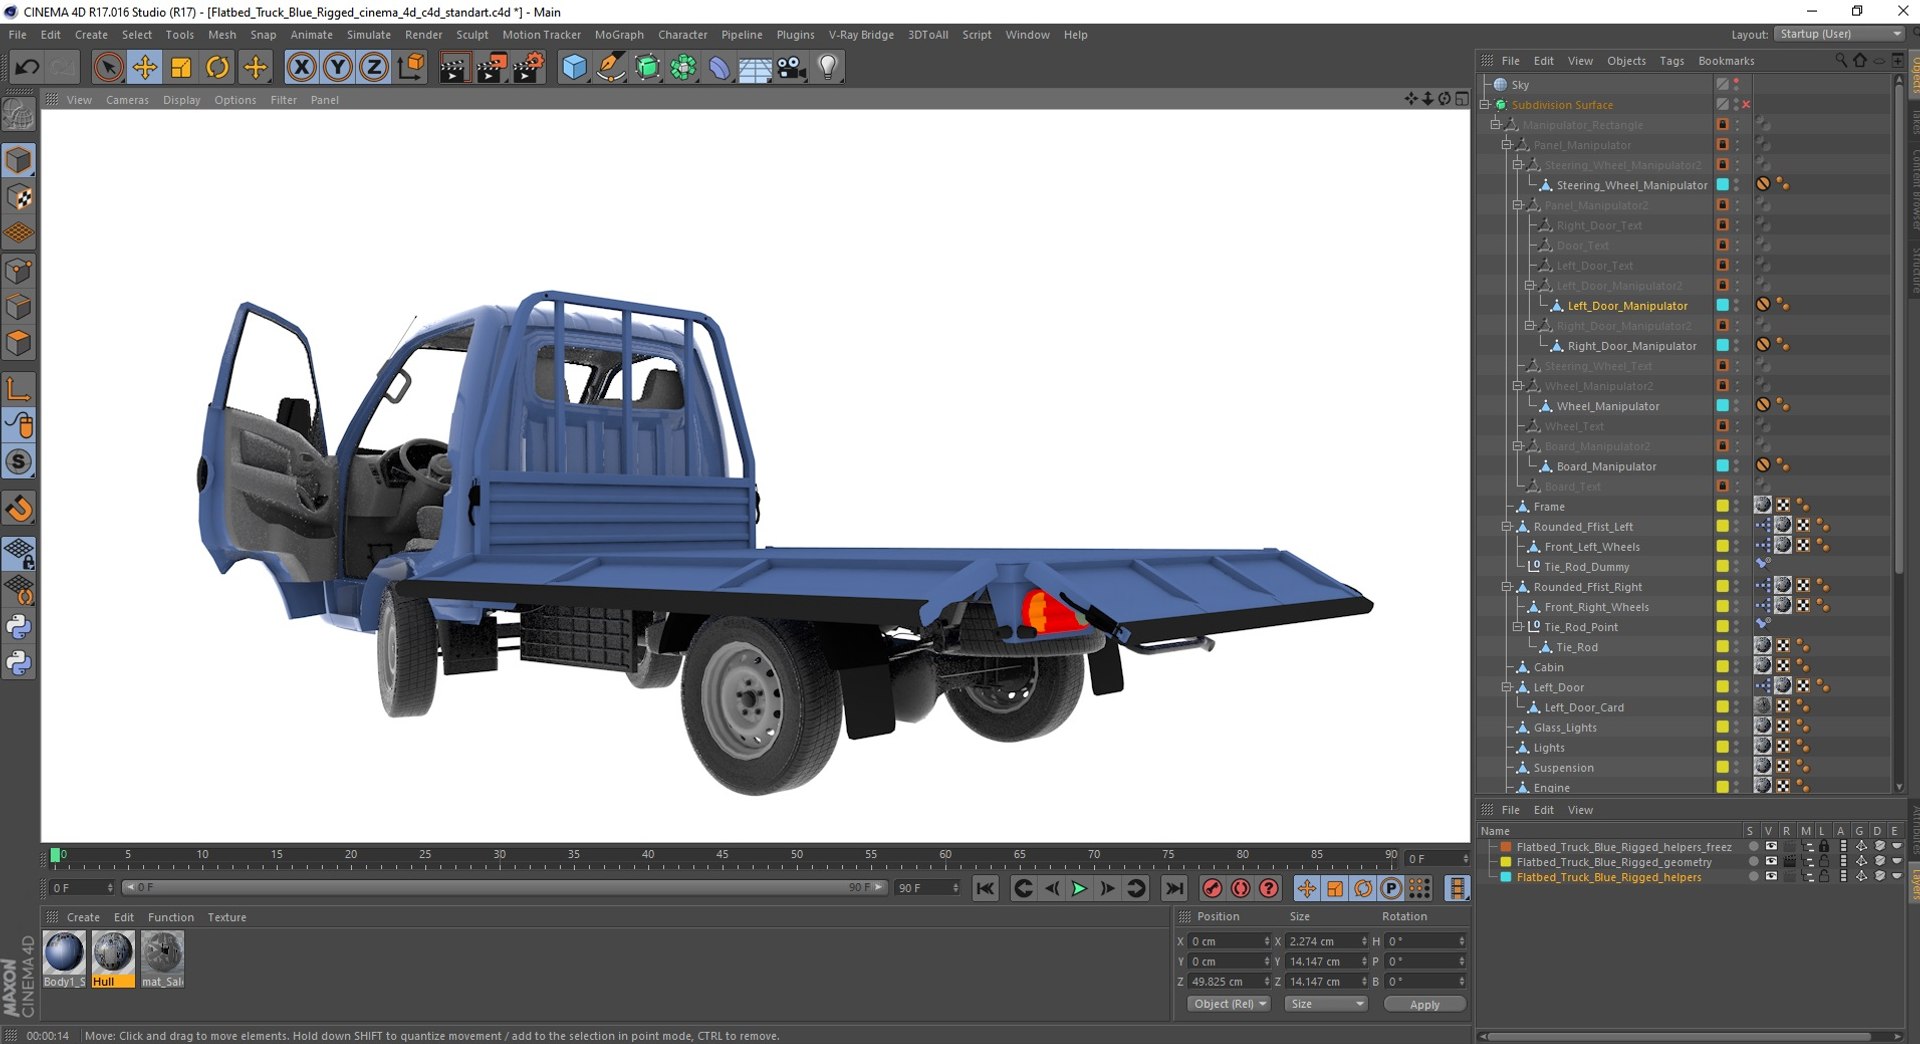Screen dimensions: 1920x1044
Task: Toggle the Snap S icon in left palette
Action: click(19, 461)
